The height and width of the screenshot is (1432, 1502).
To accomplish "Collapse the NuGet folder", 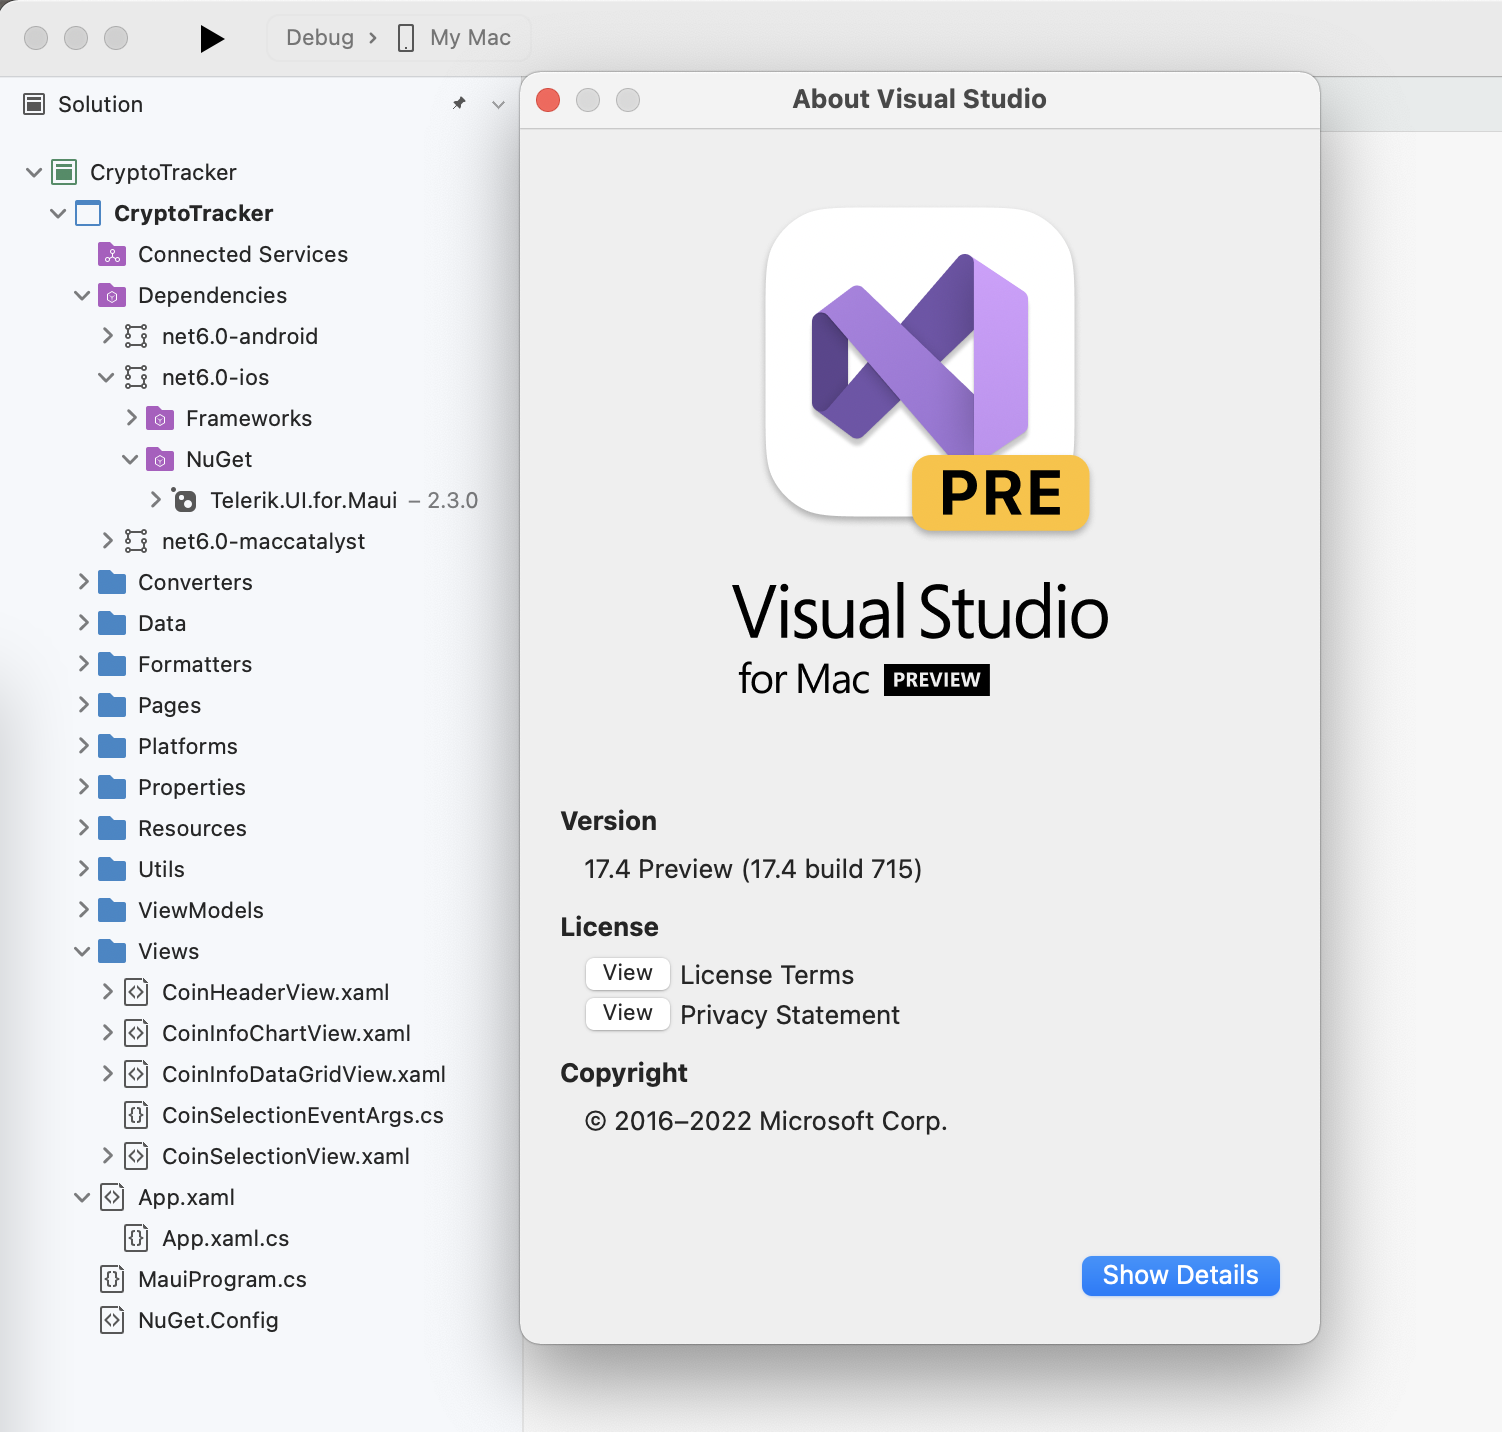I will tap(130, 459).
